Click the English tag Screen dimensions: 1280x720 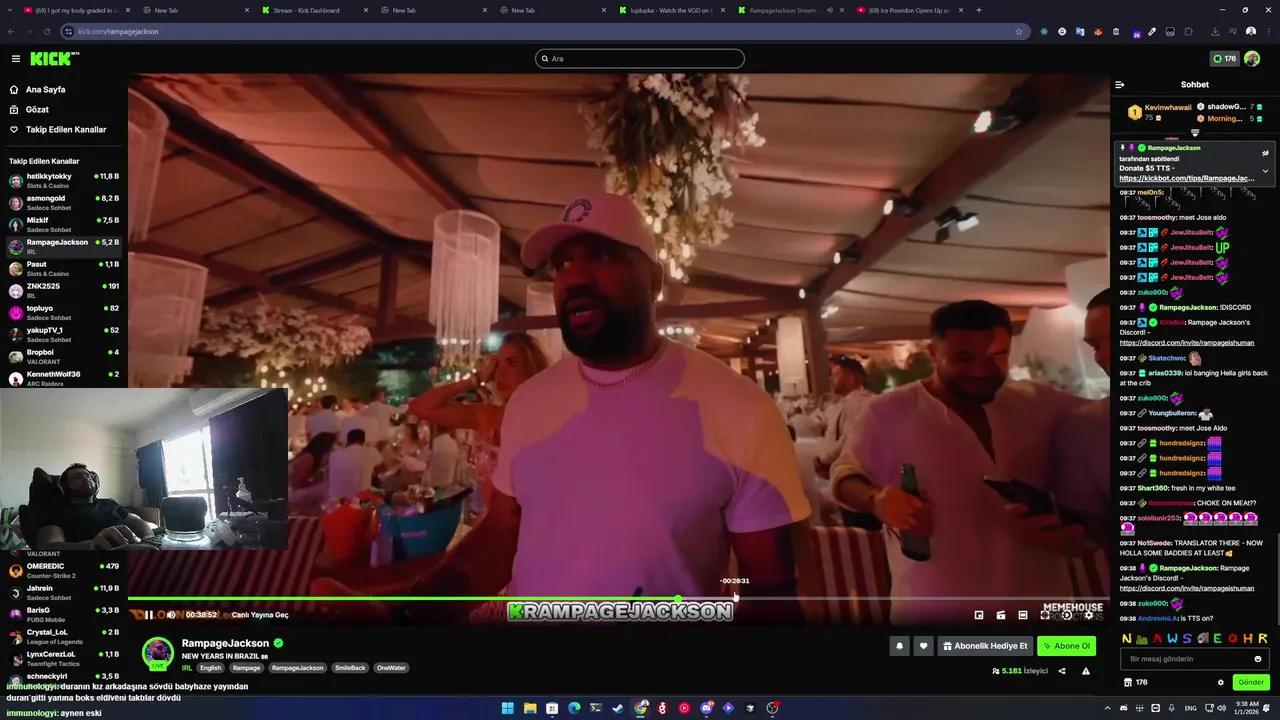tap(210, 668)
